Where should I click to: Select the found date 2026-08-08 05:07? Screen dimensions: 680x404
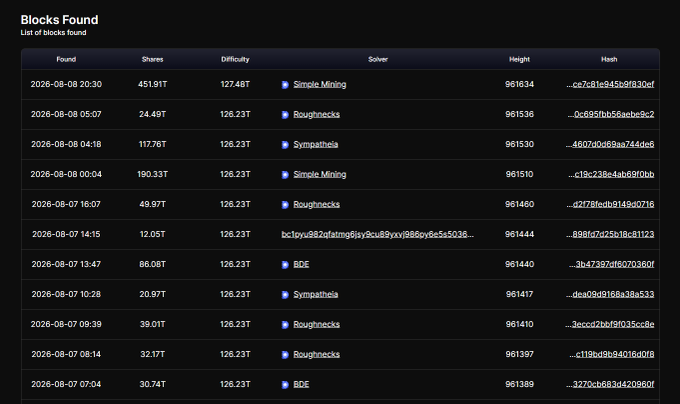(66, 114)
